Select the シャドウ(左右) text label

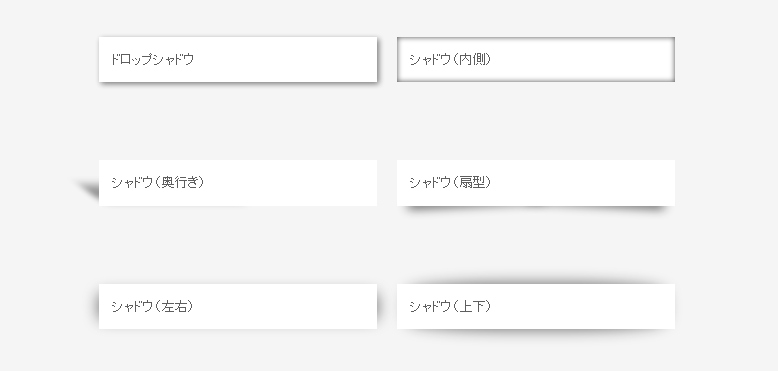[152, 307]
